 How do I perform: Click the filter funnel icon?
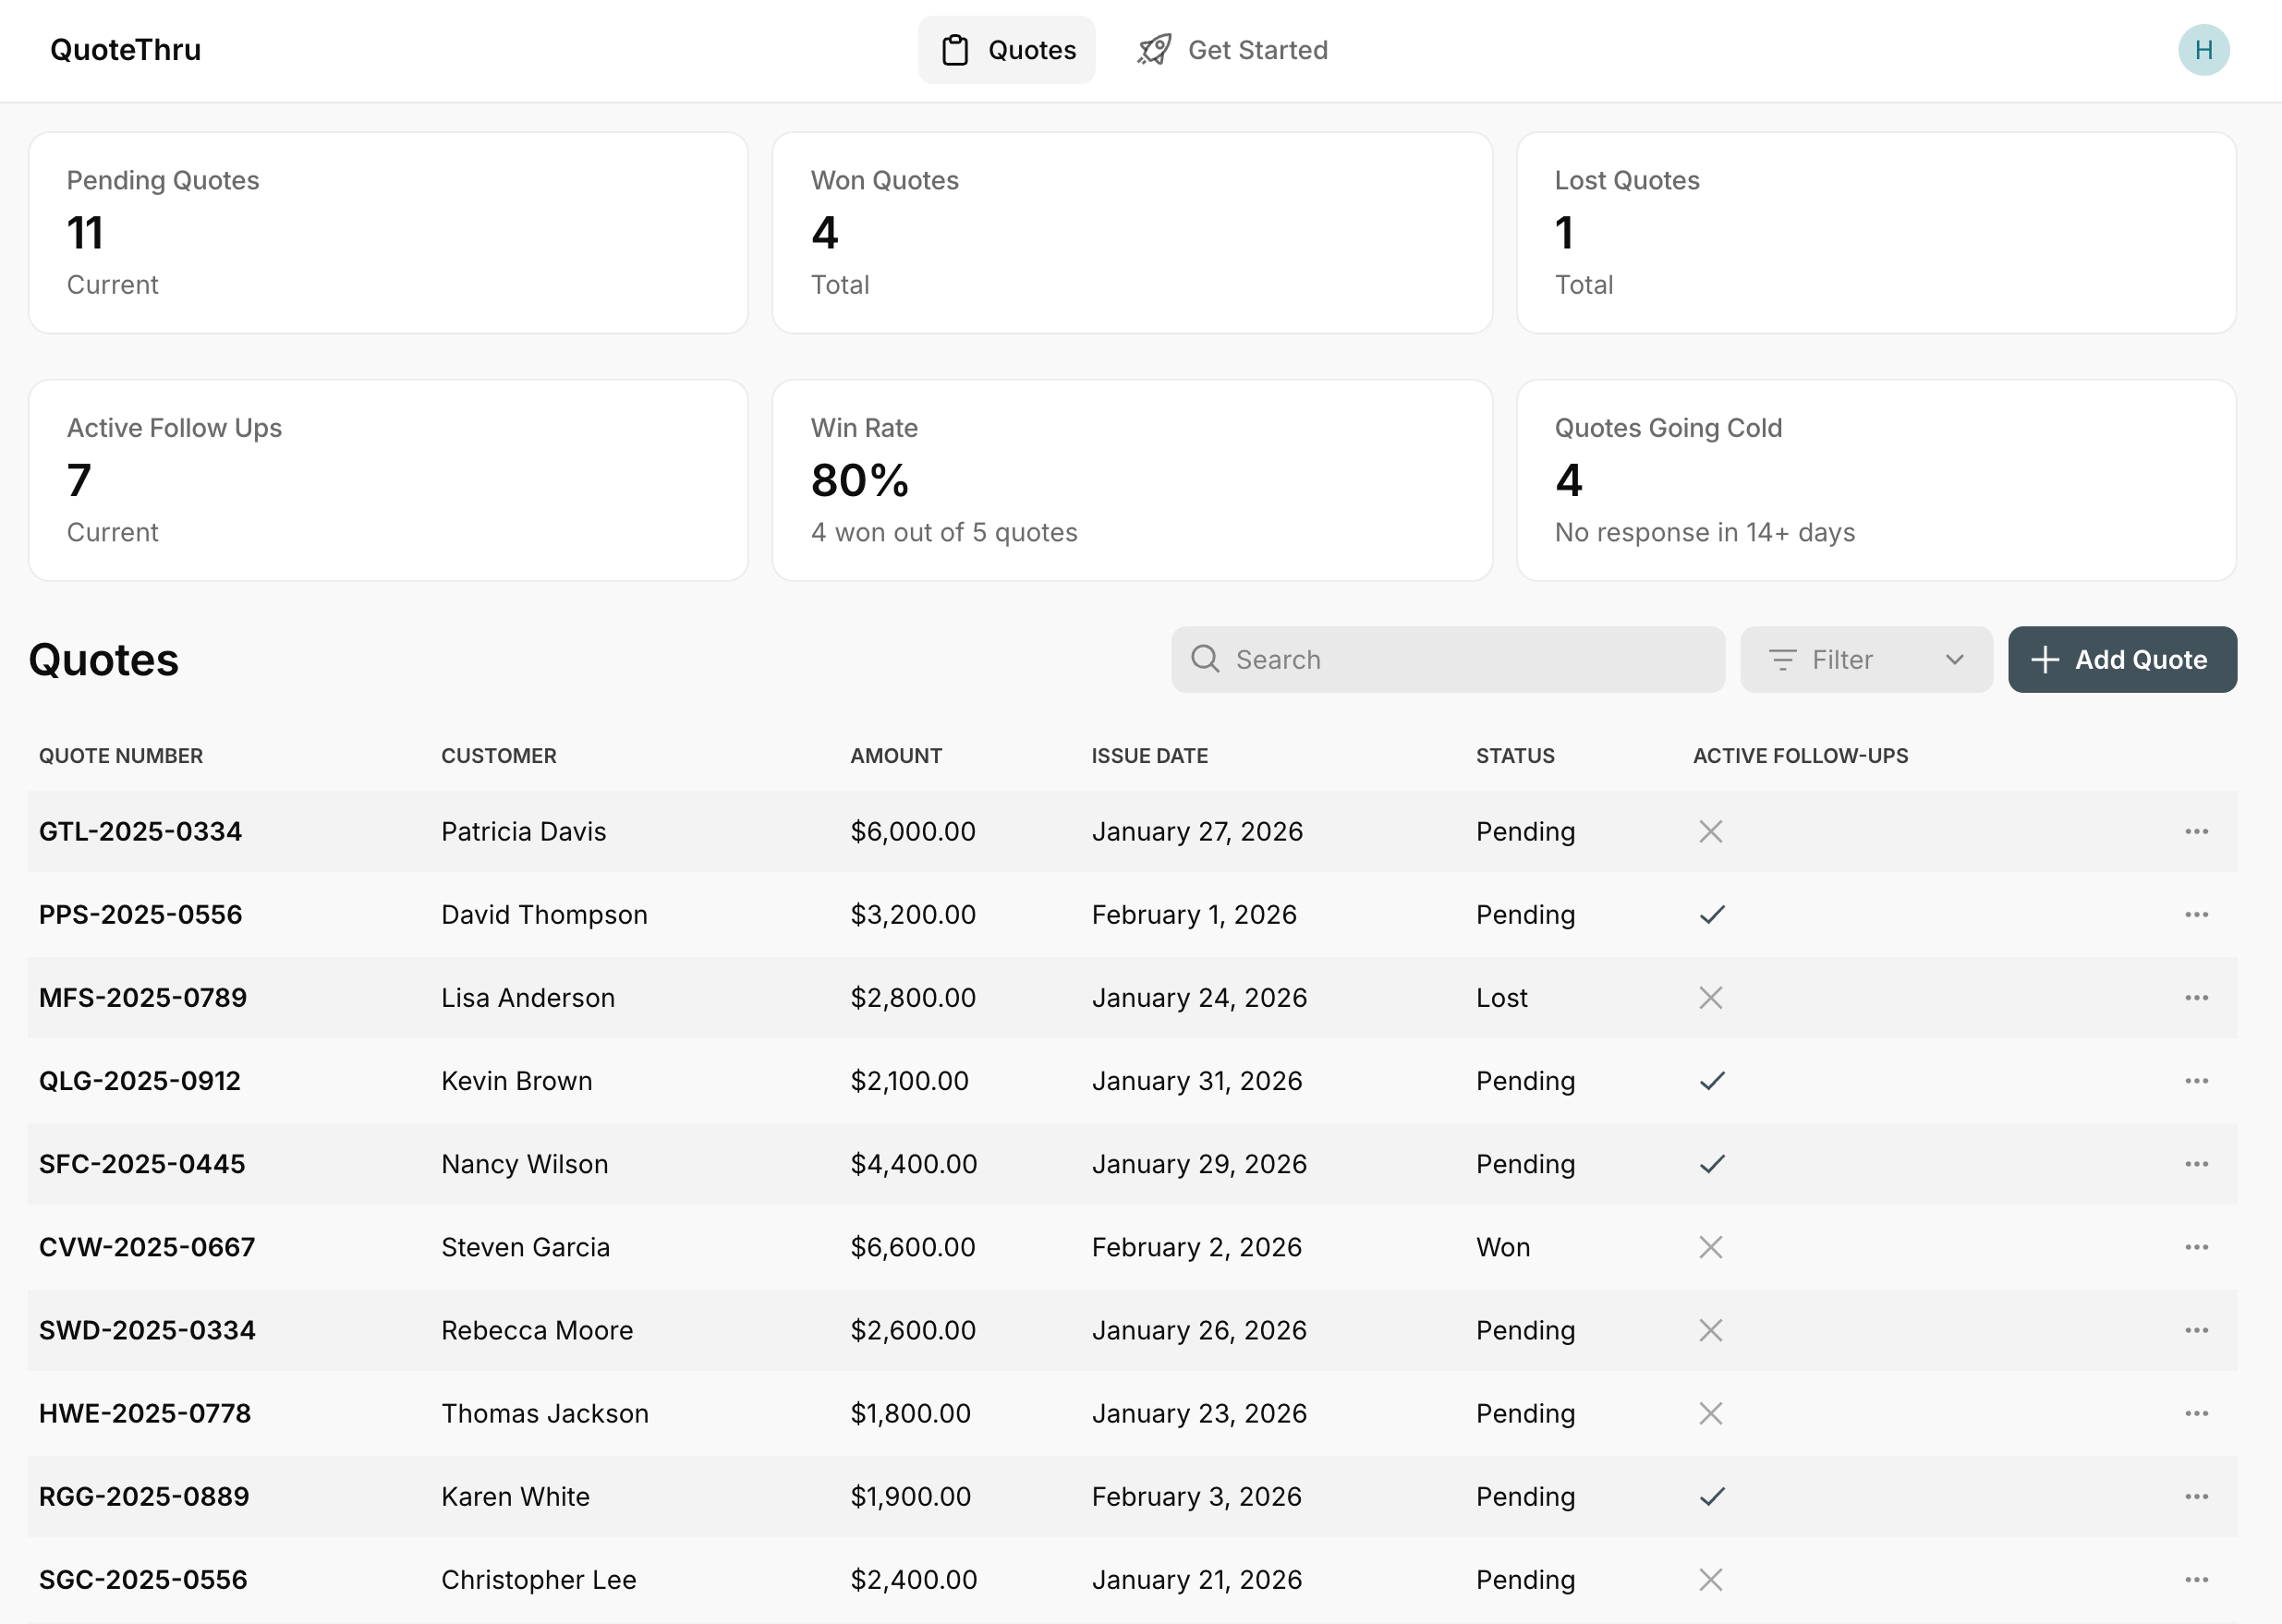tap(1784, 659)
